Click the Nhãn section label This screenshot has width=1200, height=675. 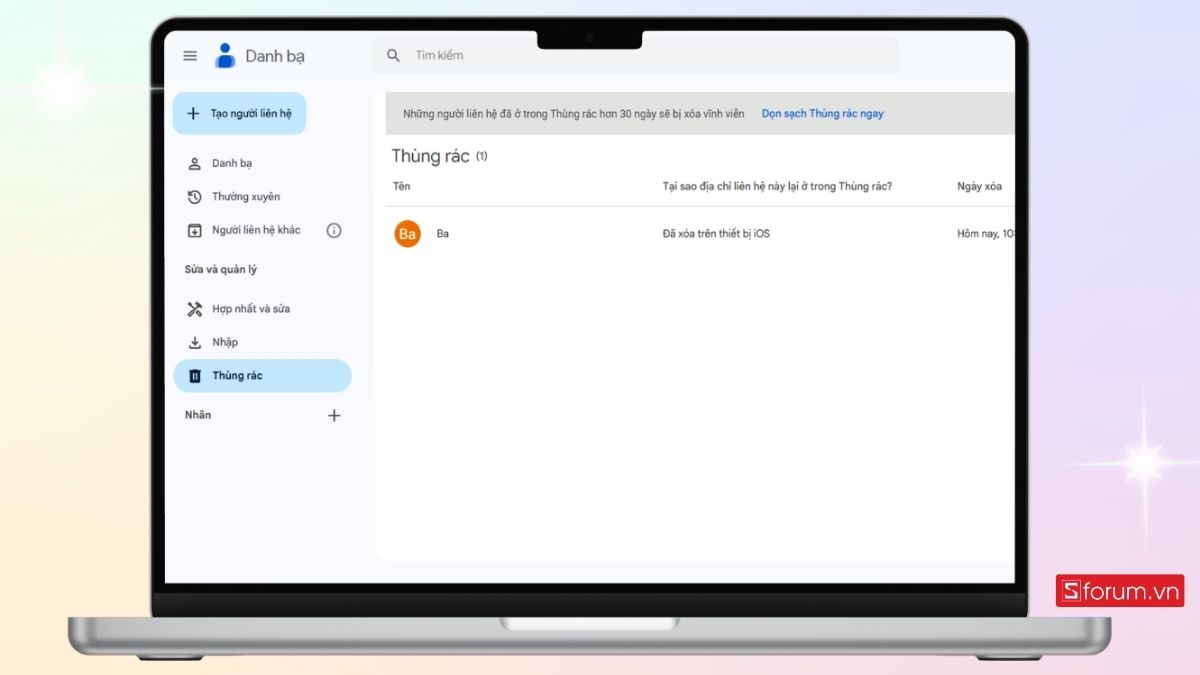coord(198,415)
